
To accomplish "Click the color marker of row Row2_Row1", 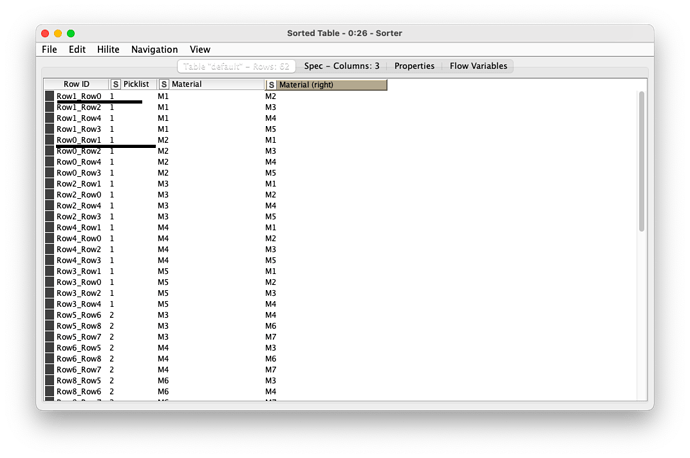I will click(x=49, y=183).
